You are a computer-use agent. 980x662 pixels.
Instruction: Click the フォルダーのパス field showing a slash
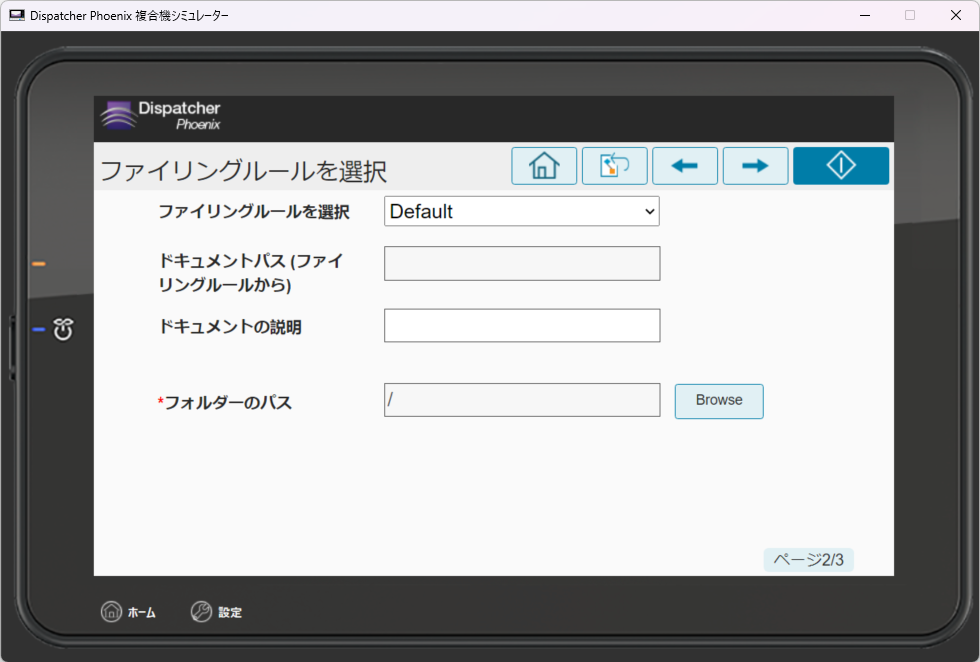tap(521, 400)
